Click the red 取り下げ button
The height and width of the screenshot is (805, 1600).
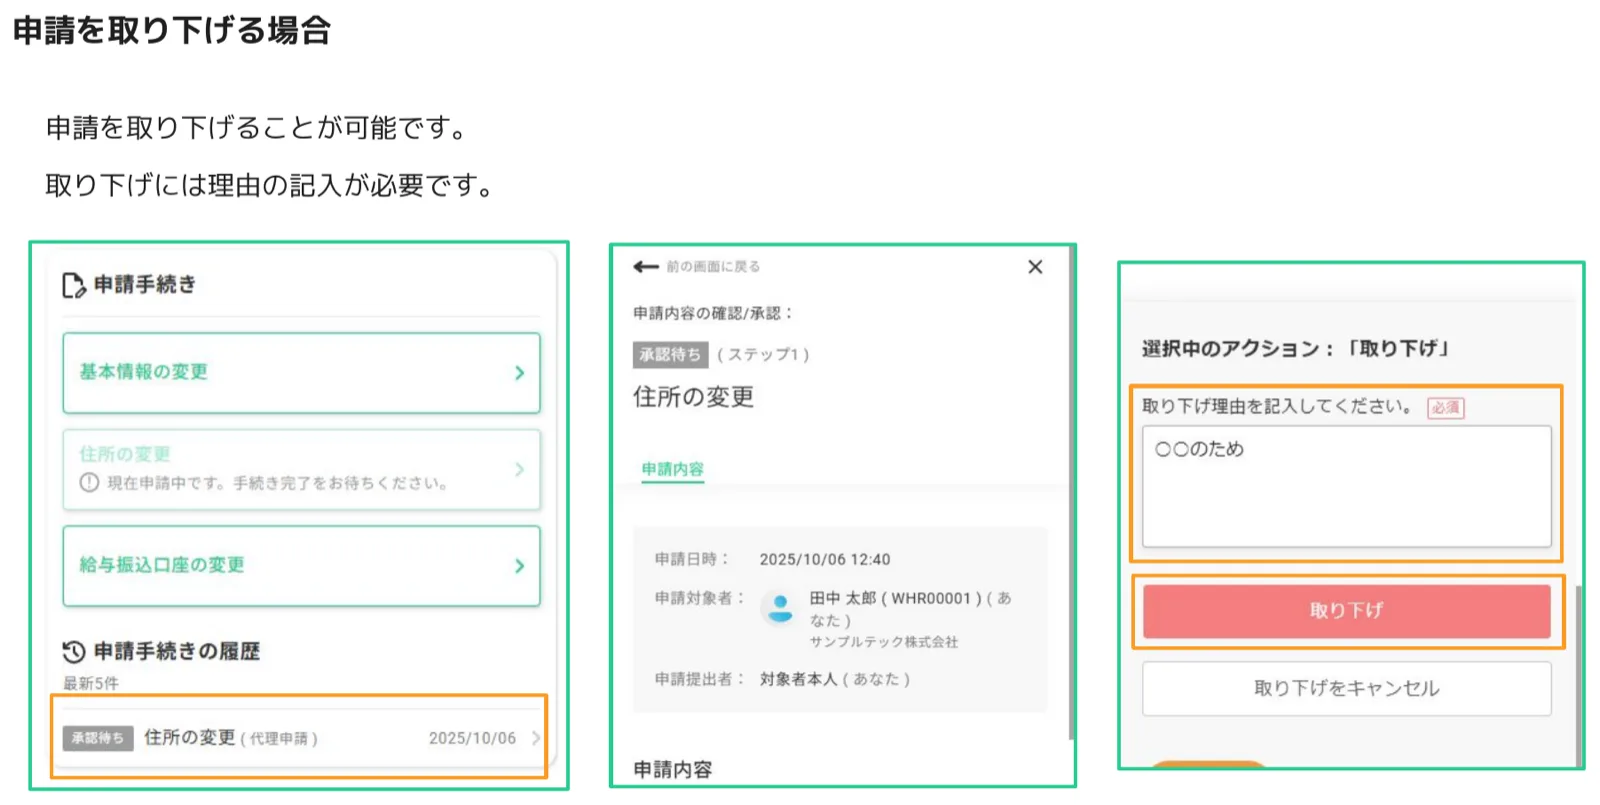point(1346,611)
